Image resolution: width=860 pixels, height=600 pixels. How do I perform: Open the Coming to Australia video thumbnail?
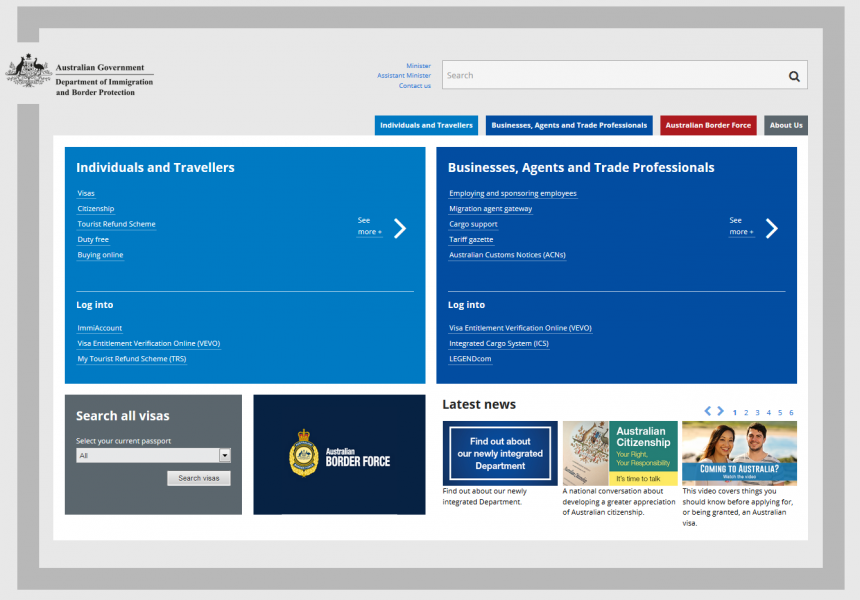coord(739,453)
